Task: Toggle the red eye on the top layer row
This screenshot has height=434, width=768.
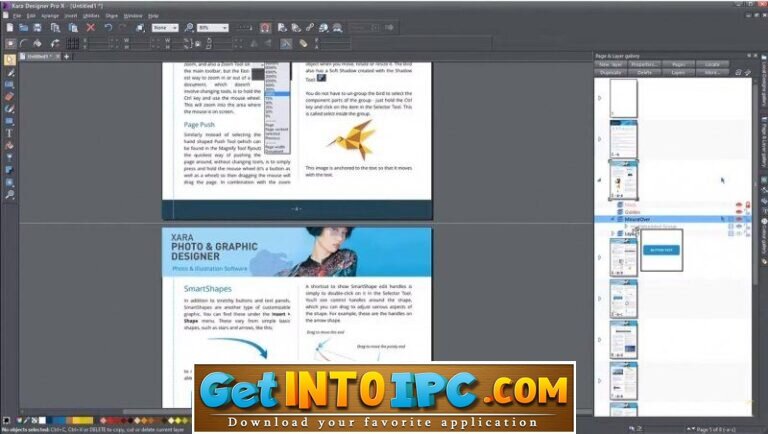Action: 739,204
